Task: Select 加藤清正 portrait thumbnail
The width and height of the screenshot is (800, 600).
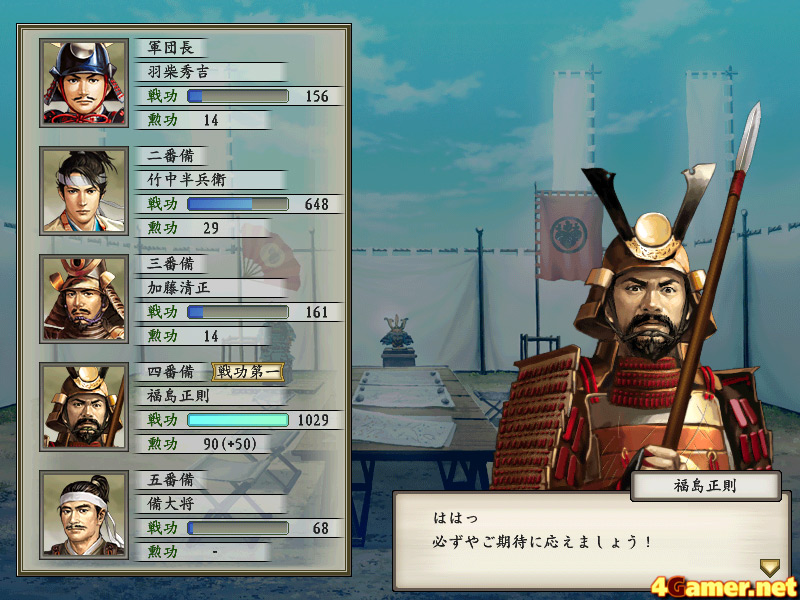Action: 84,299
